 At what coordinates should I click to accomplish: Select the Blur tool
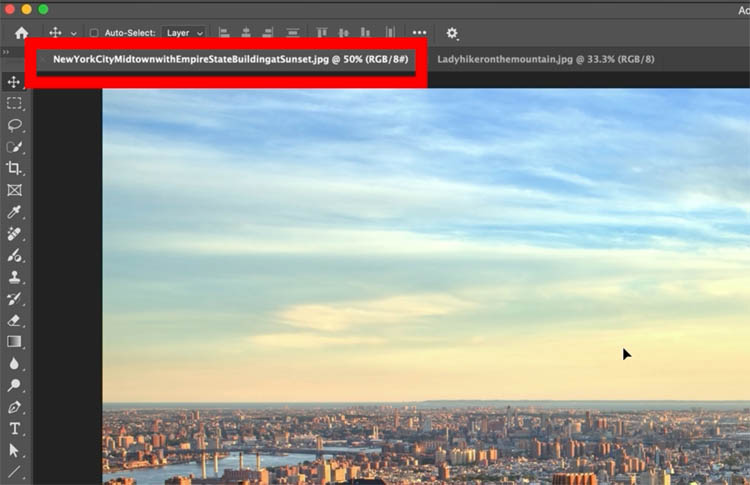coord(14,364)
